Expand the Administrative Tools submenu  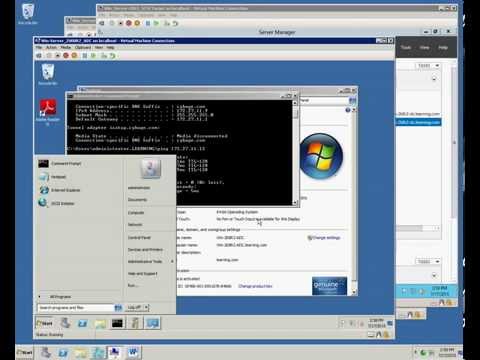point(150,262)
